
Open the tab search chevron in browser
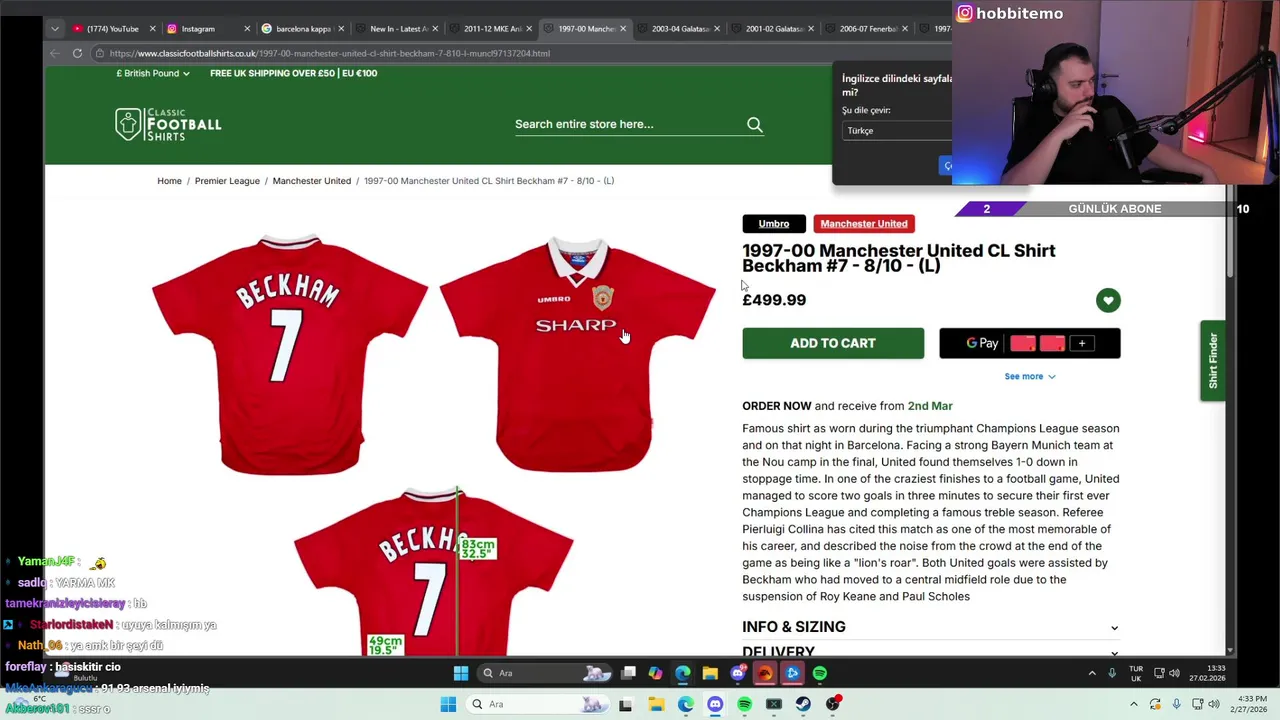tap(54, 28)
